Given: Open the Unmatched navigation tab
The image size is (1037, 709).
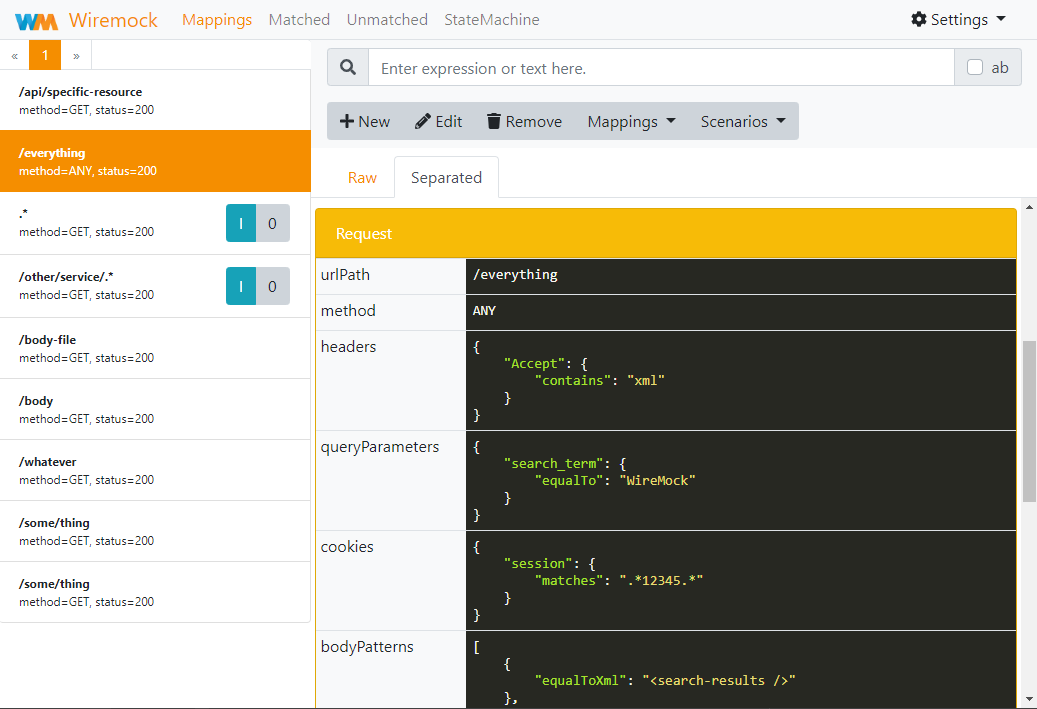Looking at the screenshot, I should point(387,20).
